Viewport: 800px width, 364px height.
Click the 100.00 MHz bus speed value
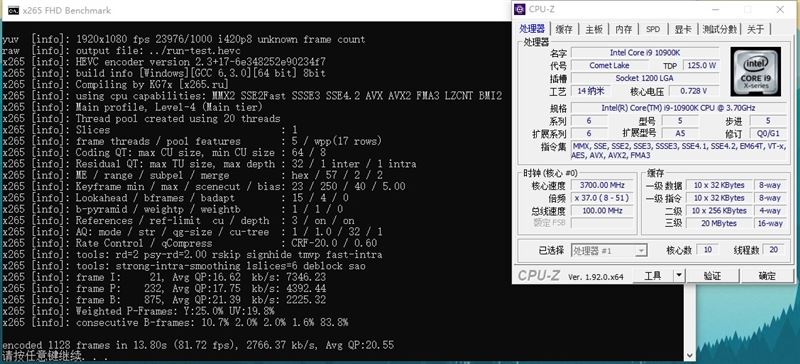[602, 211]
